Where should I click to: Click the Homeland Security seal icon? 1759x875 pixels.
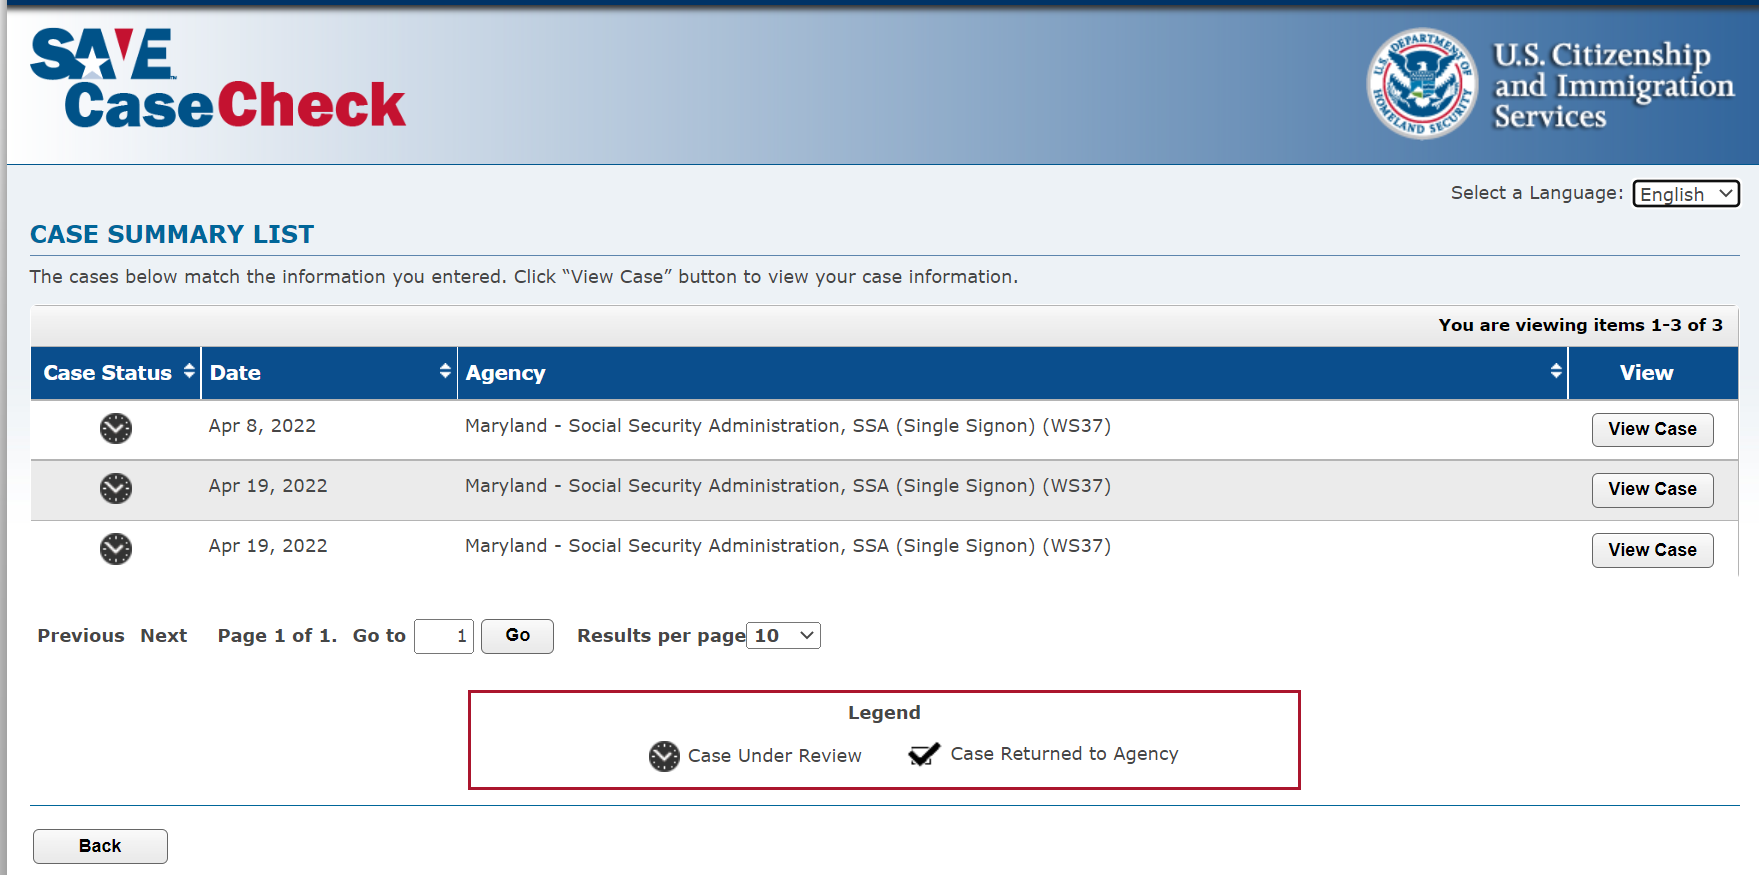tap(1421, 83)
